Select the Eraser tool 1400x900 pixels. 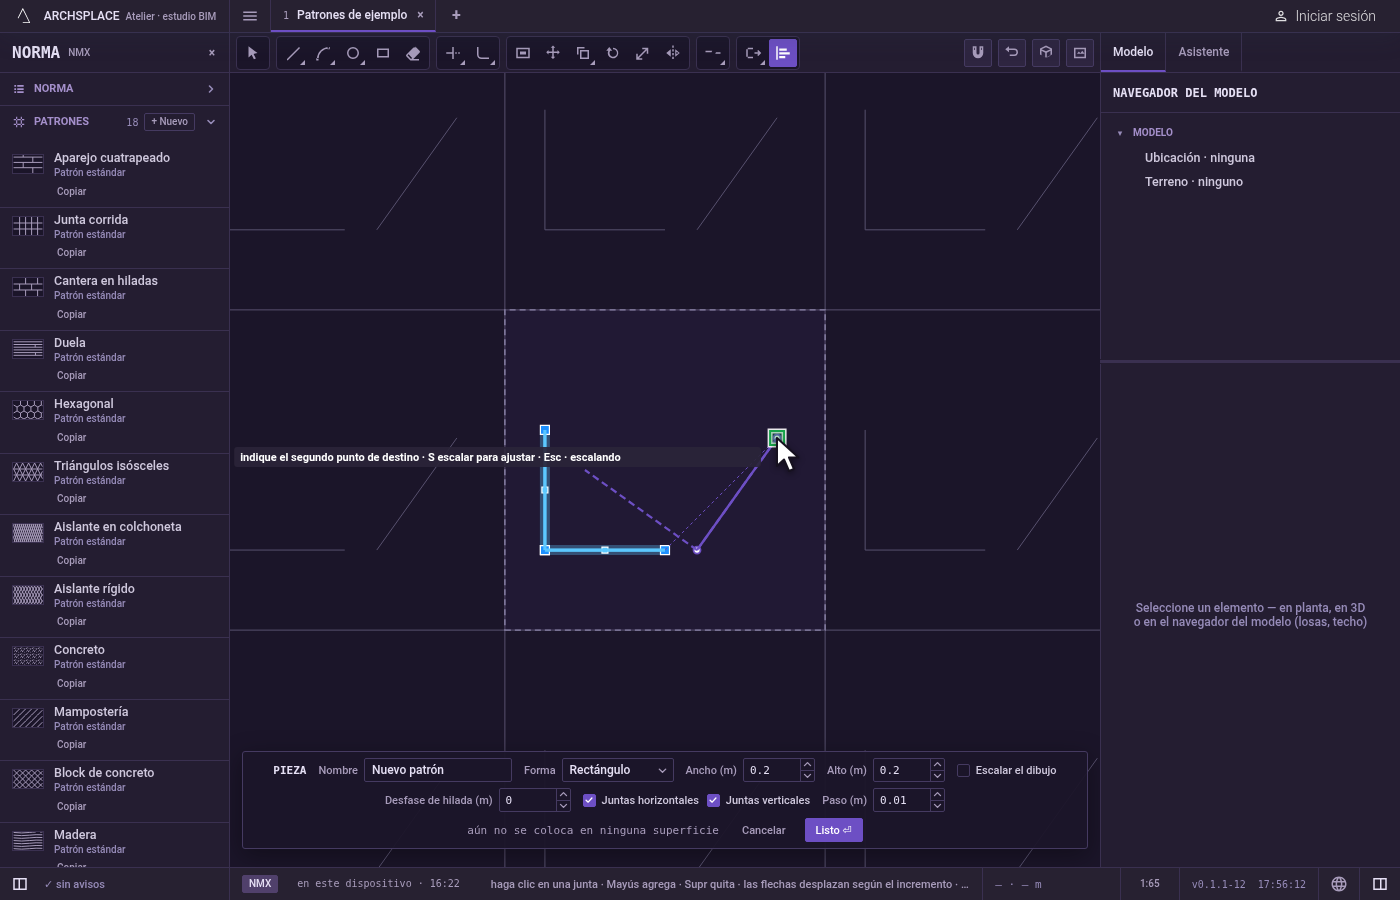point(413,53)
